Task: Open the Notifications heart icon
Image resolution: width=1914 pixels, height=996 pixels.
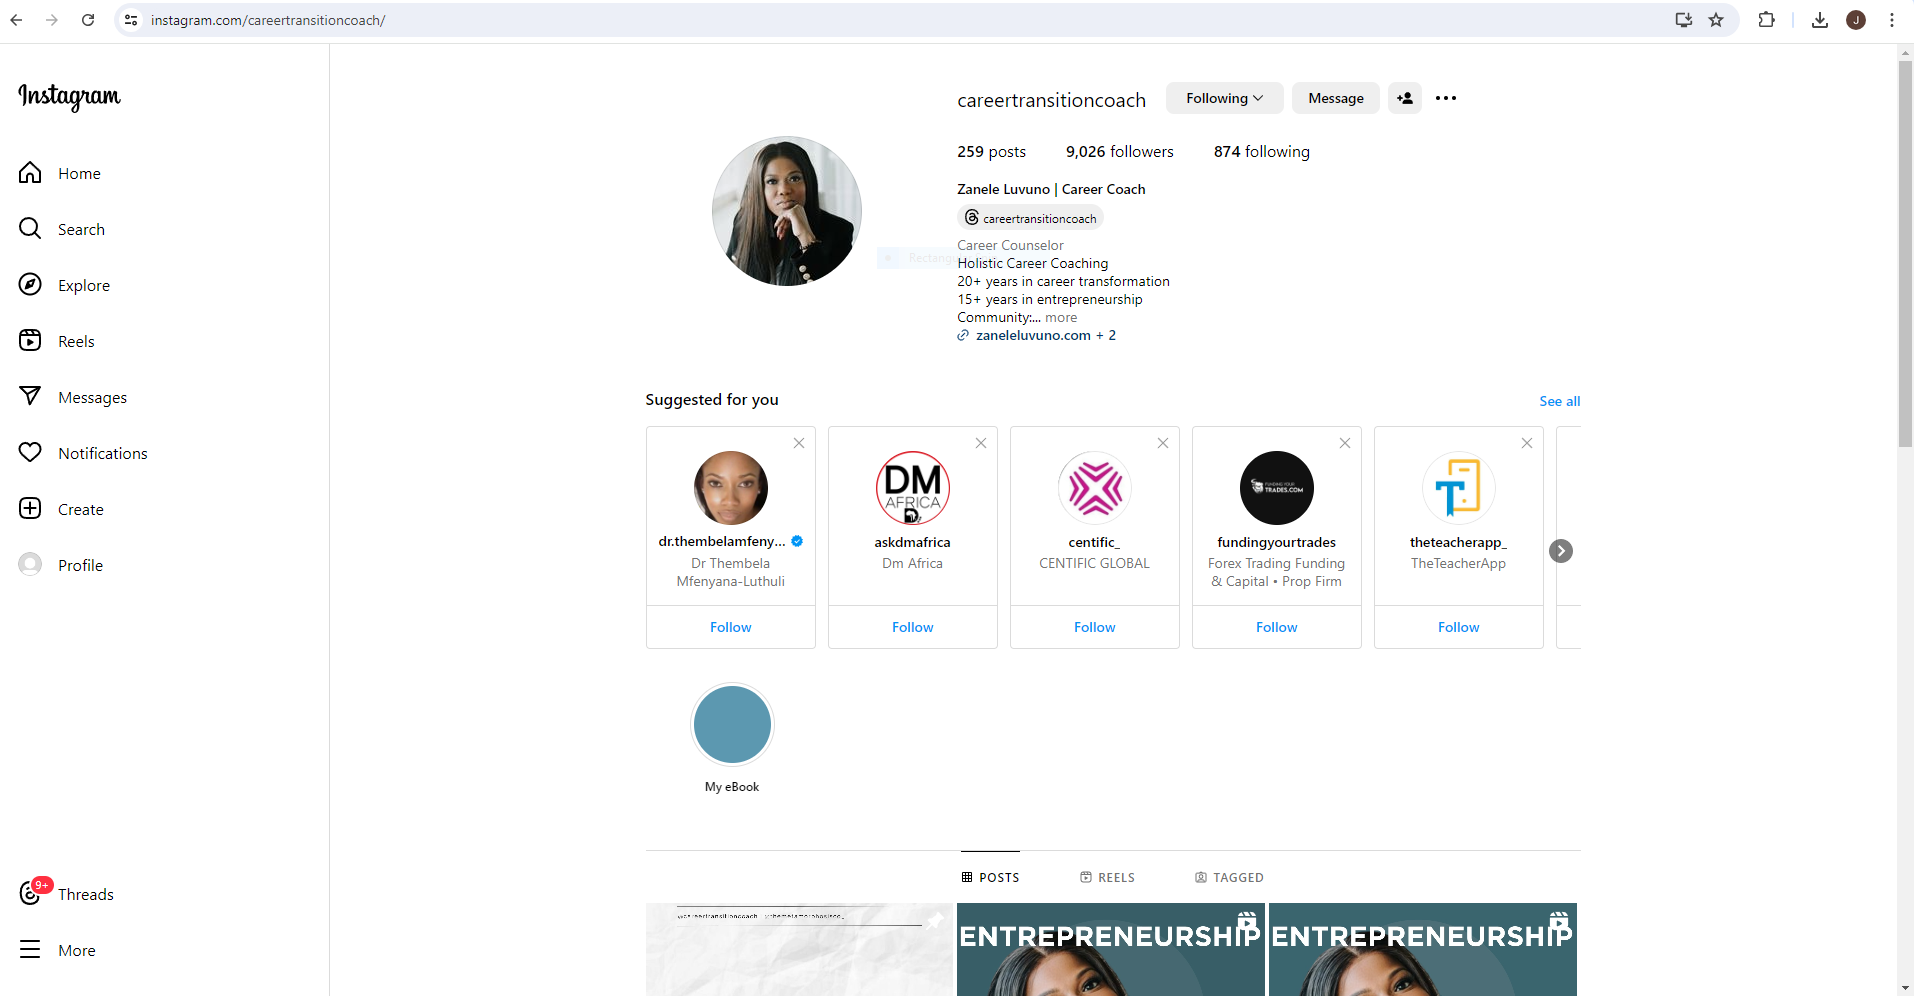Action: [30, 453]
